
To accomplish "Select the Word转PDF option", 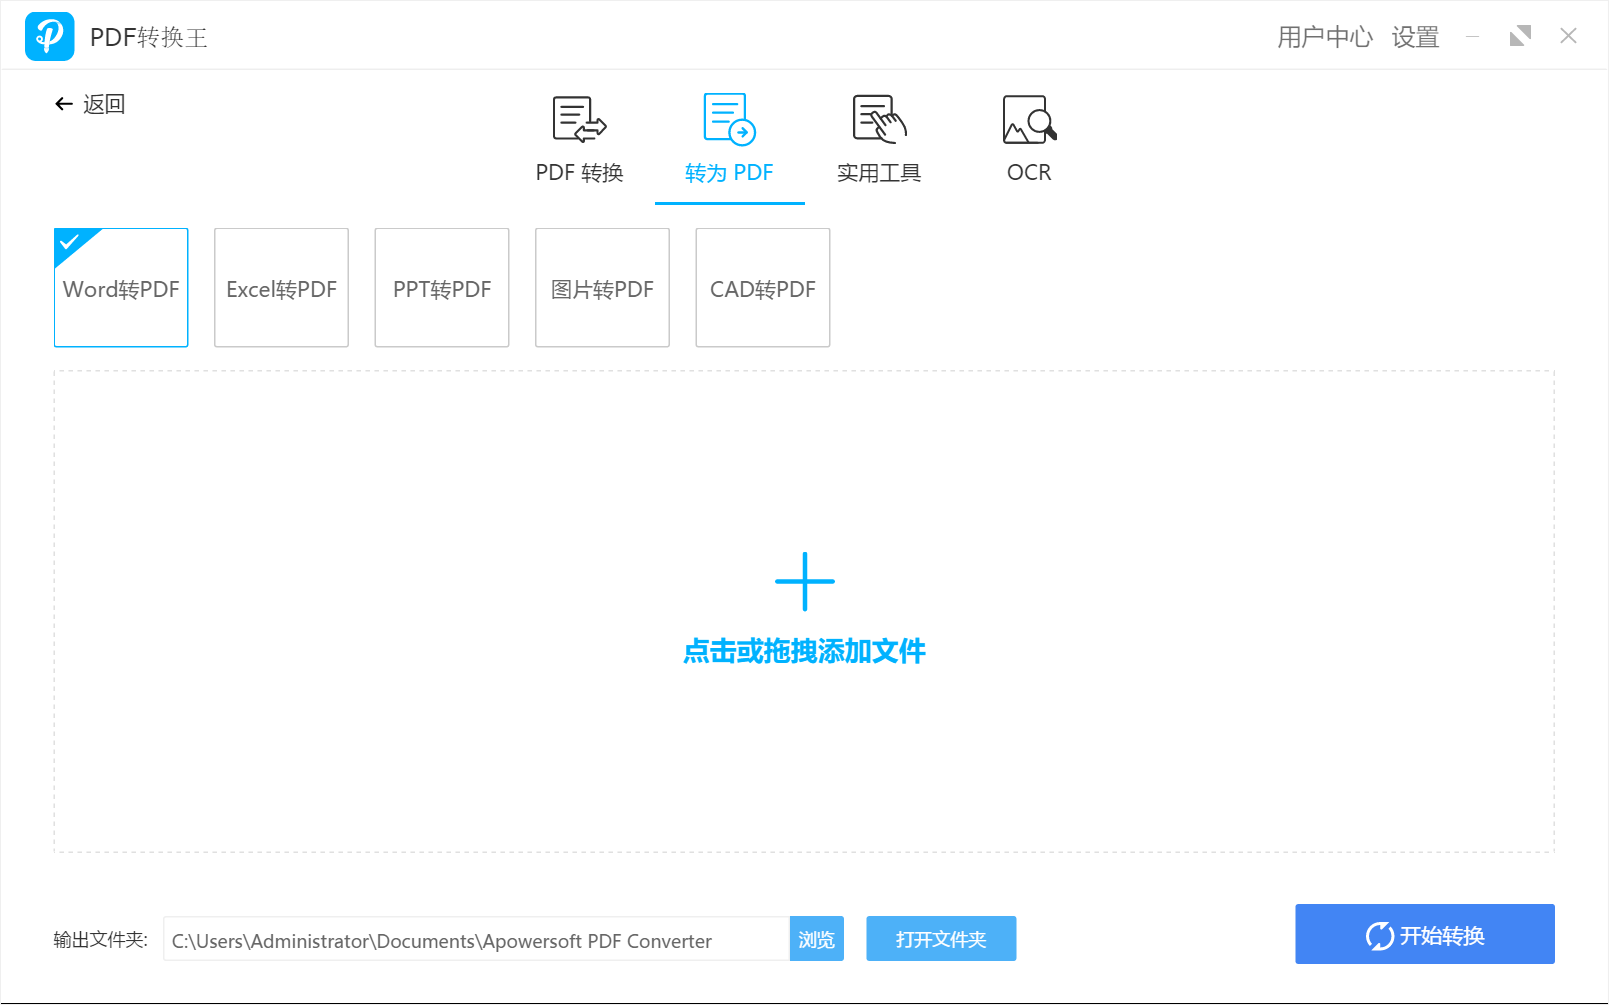I will pos(121,288).
